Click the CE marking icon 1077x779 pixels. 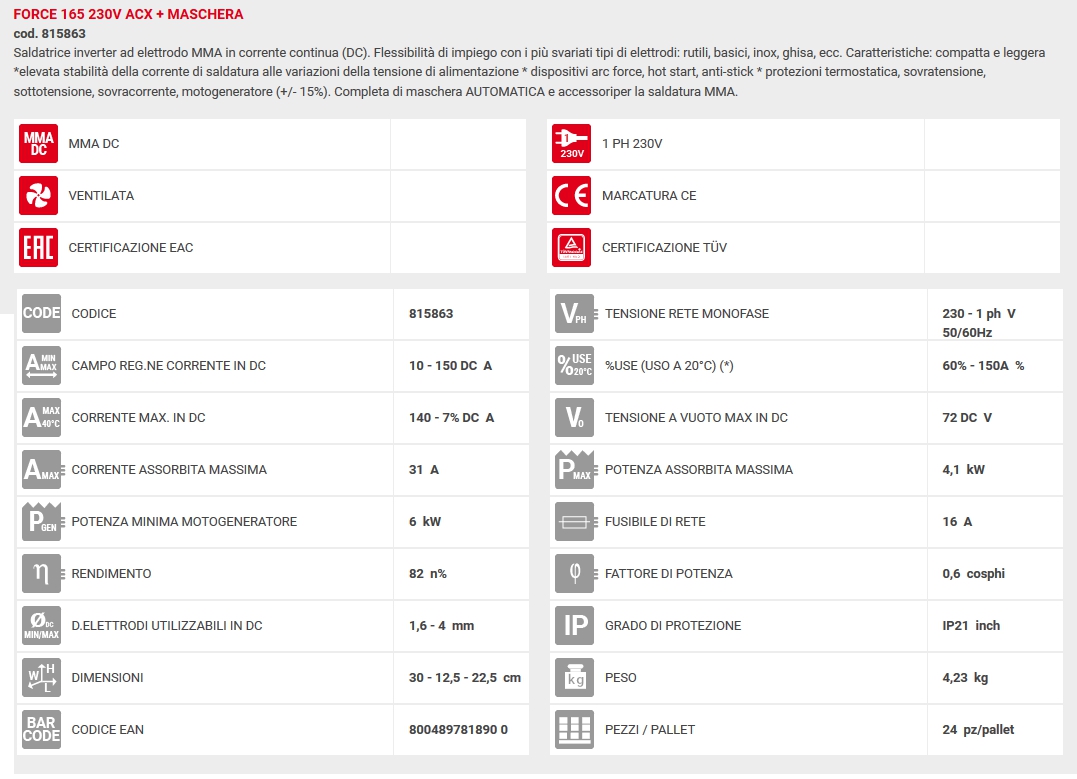(572, 196)
